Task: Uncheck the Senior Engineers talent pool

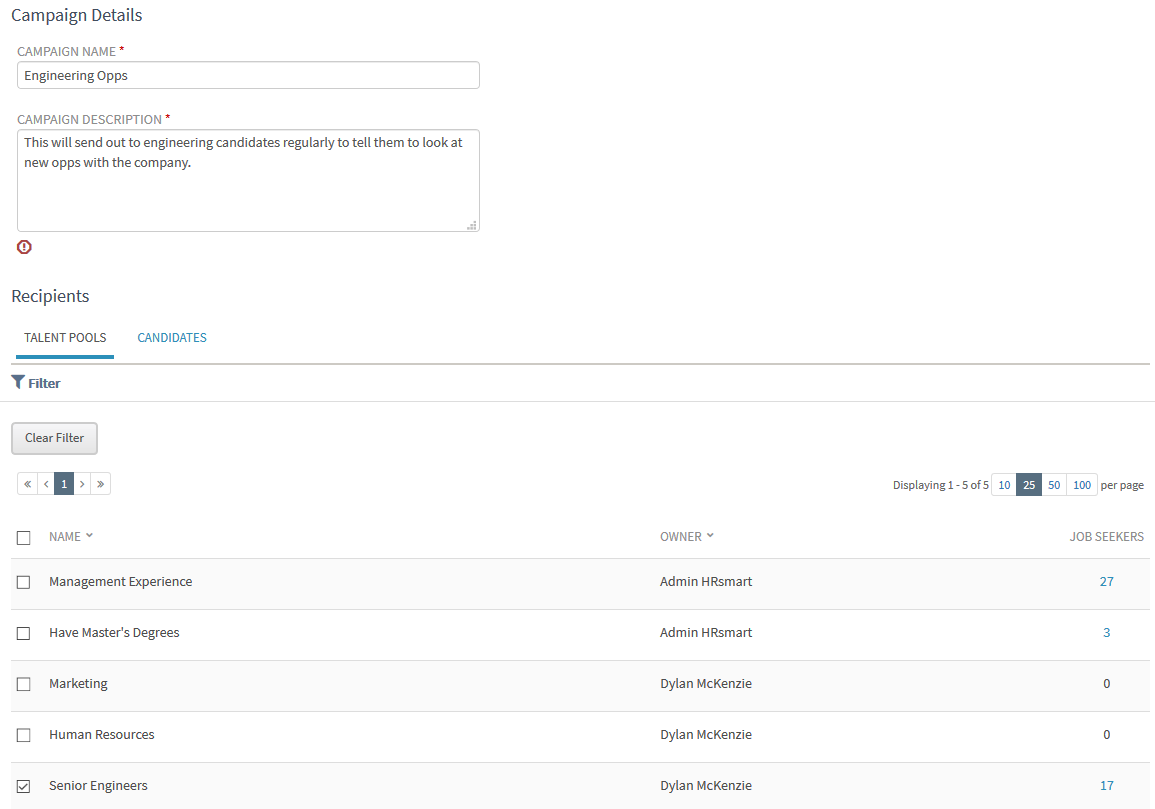Action: tap(24, 786)
